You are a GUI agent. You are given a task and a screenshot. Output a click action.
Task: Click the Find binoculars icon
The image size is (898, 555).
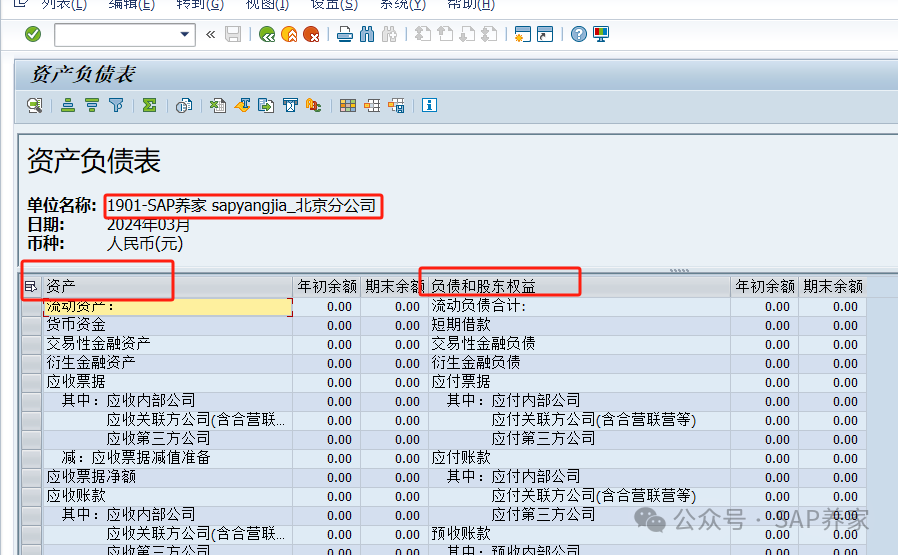pos(367,34)
